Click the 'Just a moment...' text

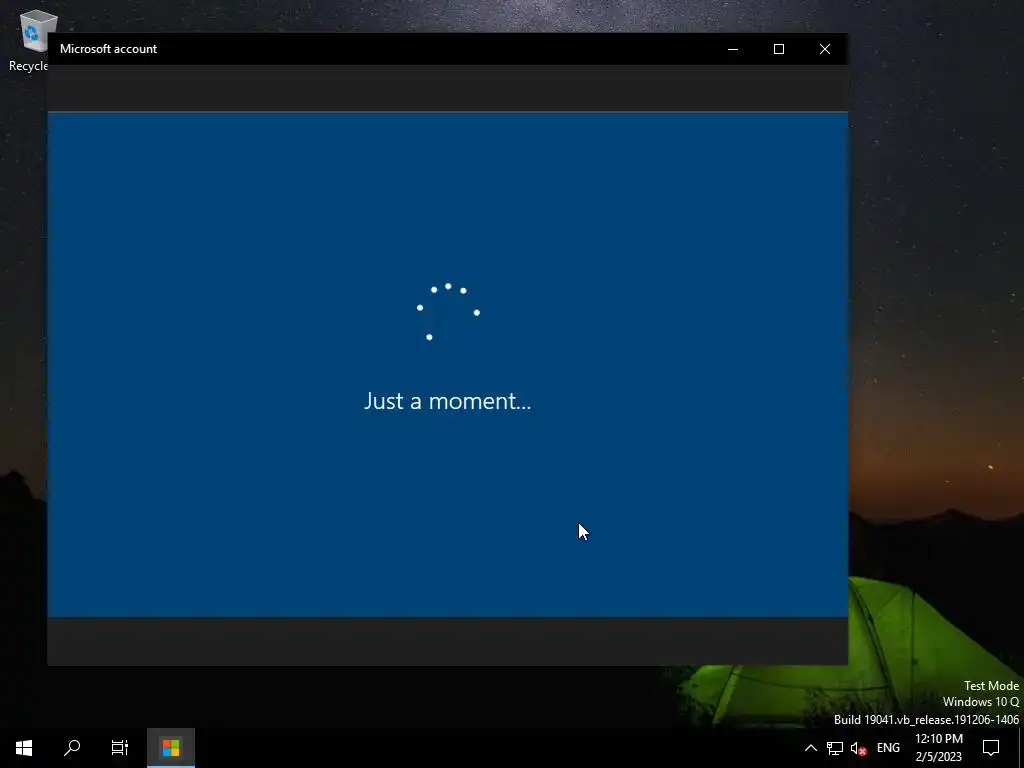tap(447, 400)
